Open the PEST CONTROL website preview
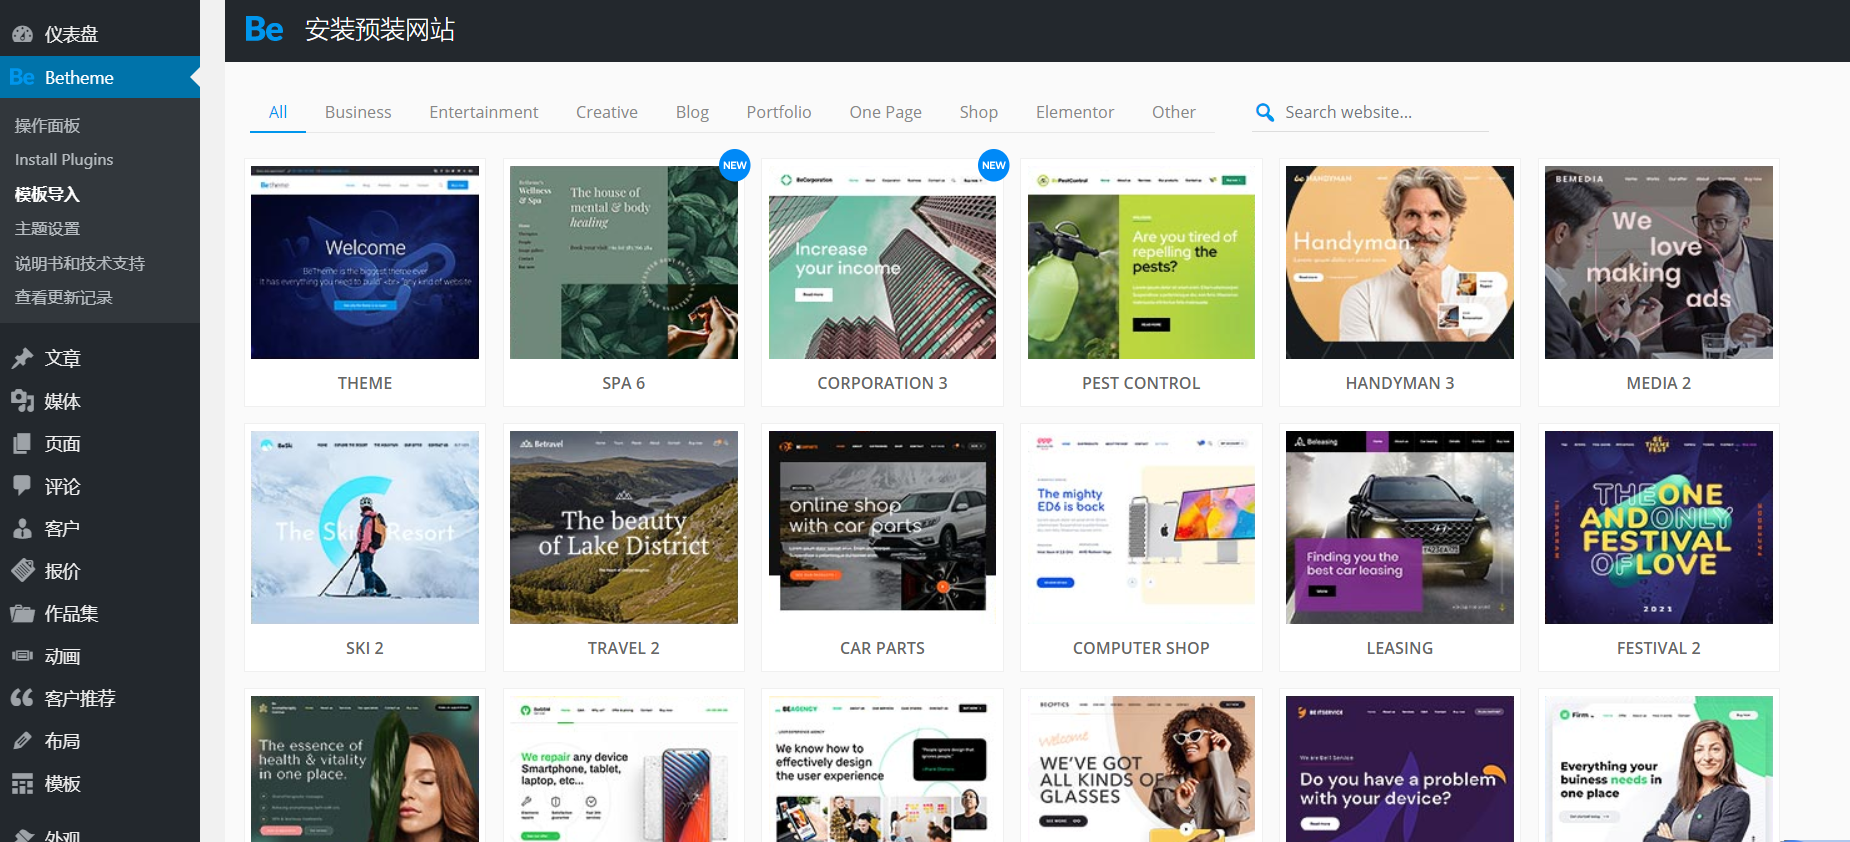This screenshot has width=1850, height=842. point(1141,262)
